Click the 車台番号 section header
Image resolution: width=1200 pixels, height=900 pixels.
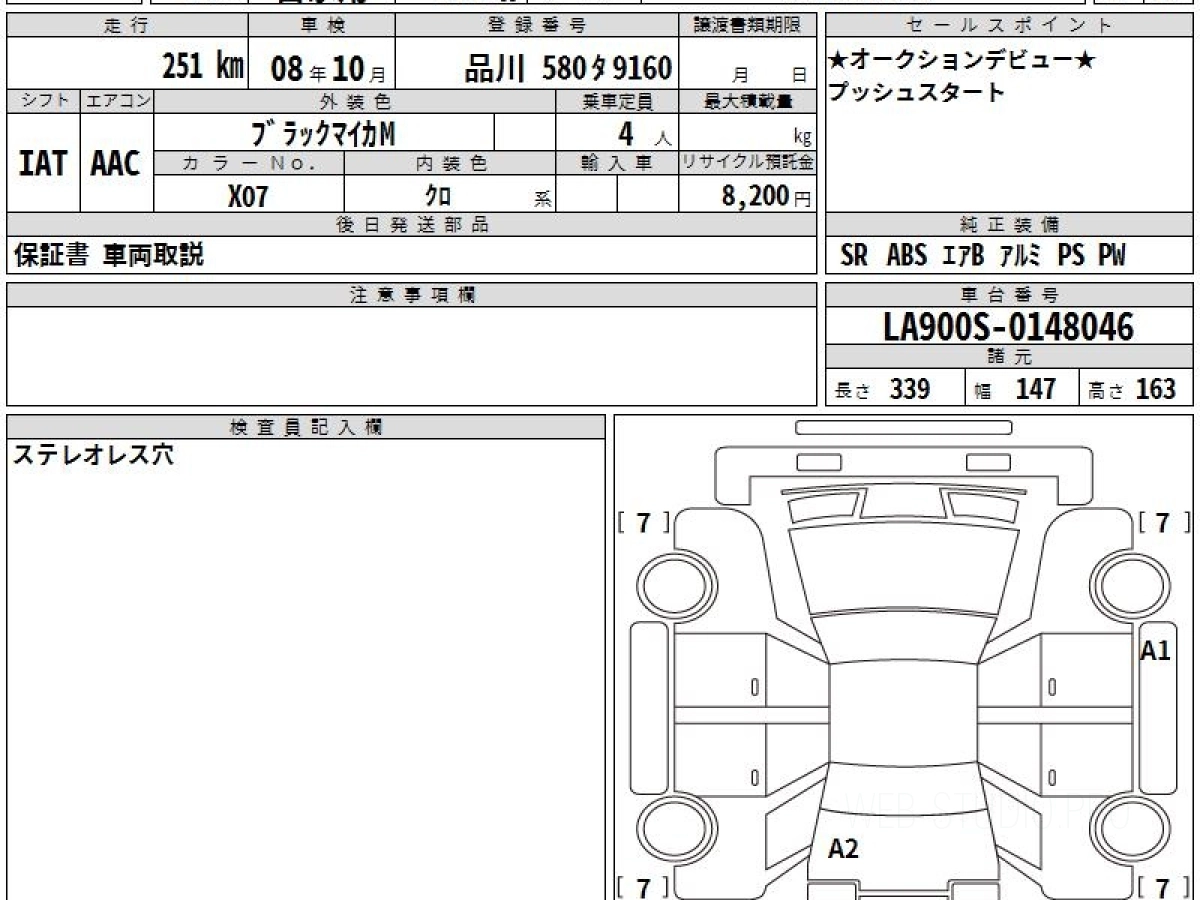[1009, 295]
